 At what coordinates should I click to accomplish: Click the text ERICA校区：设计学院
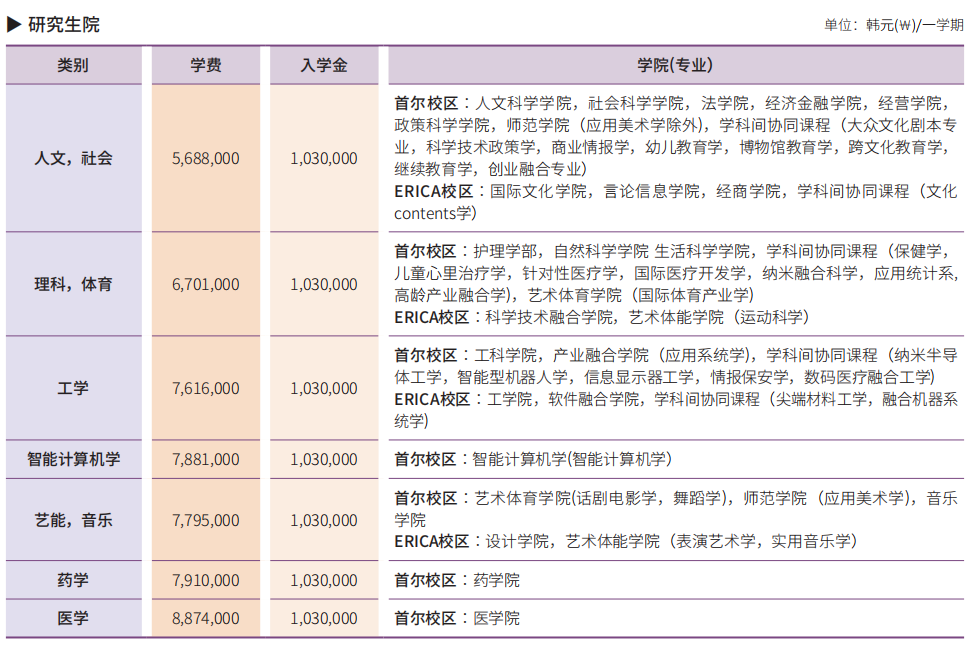[471, 542]
